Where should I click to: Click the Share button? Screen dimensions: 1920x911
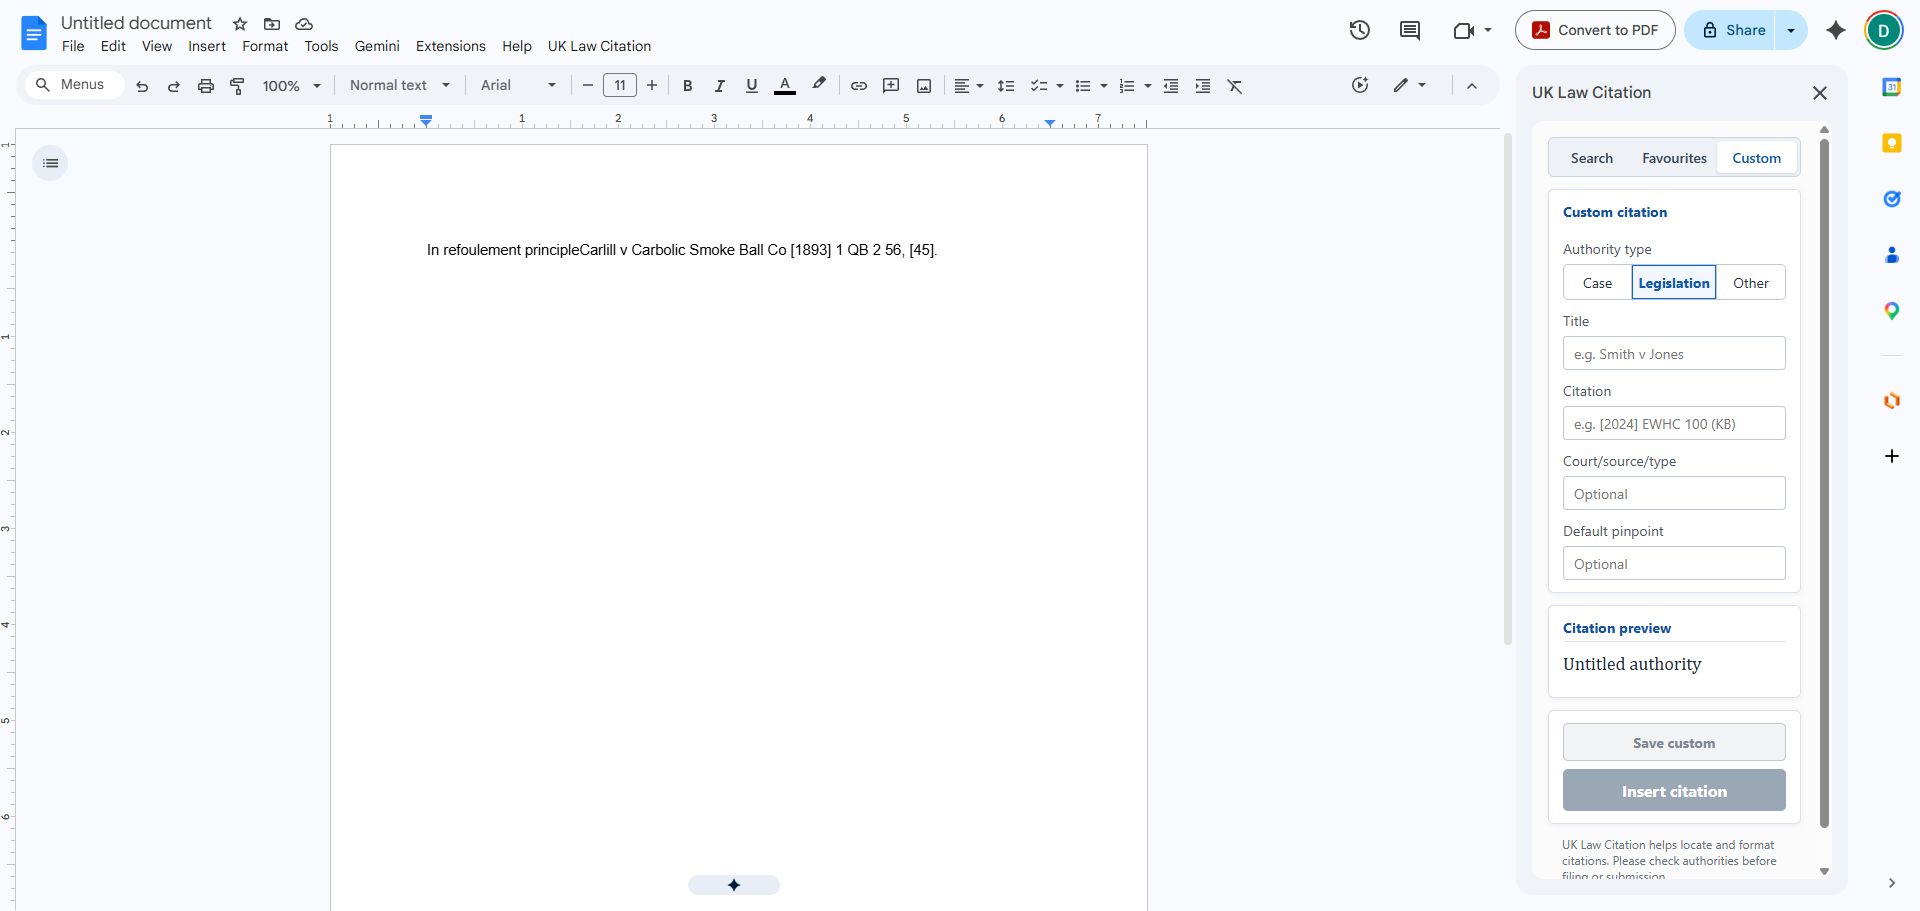coord(1730,30)
